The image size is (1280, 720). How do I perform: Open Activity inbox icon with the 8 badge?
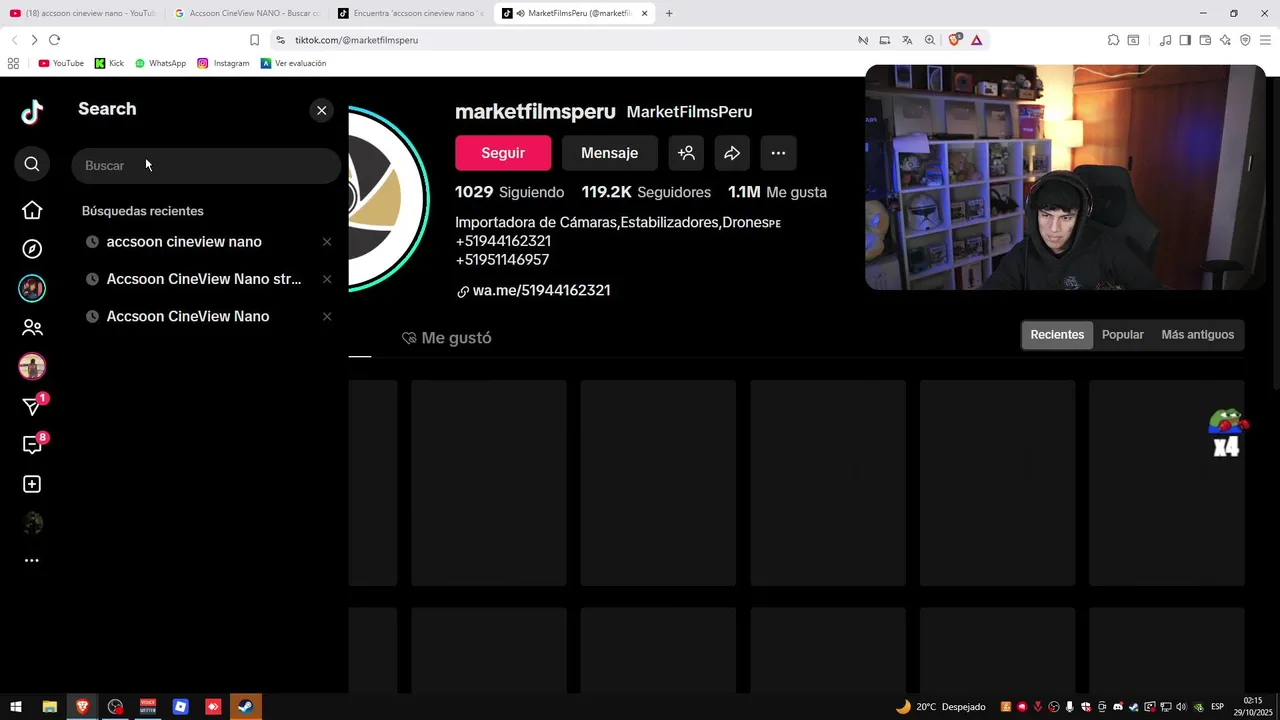(x=32, y=445)
